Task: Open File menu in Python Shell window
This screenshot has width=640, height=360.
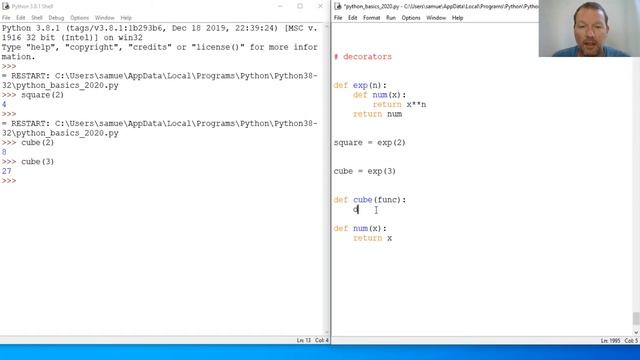Action: point(6,18)
